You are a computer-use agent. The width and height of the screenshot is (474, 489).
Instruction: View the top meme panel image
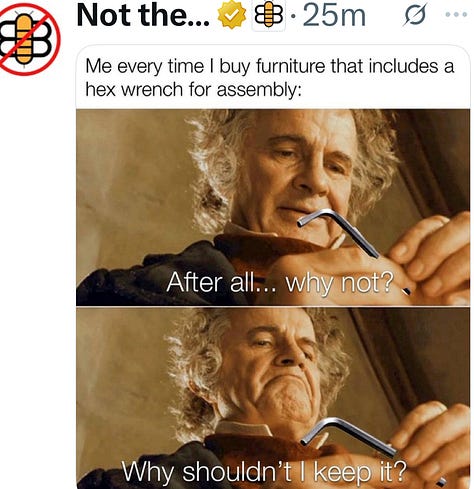pyautogui.click(x=273, y=207)
